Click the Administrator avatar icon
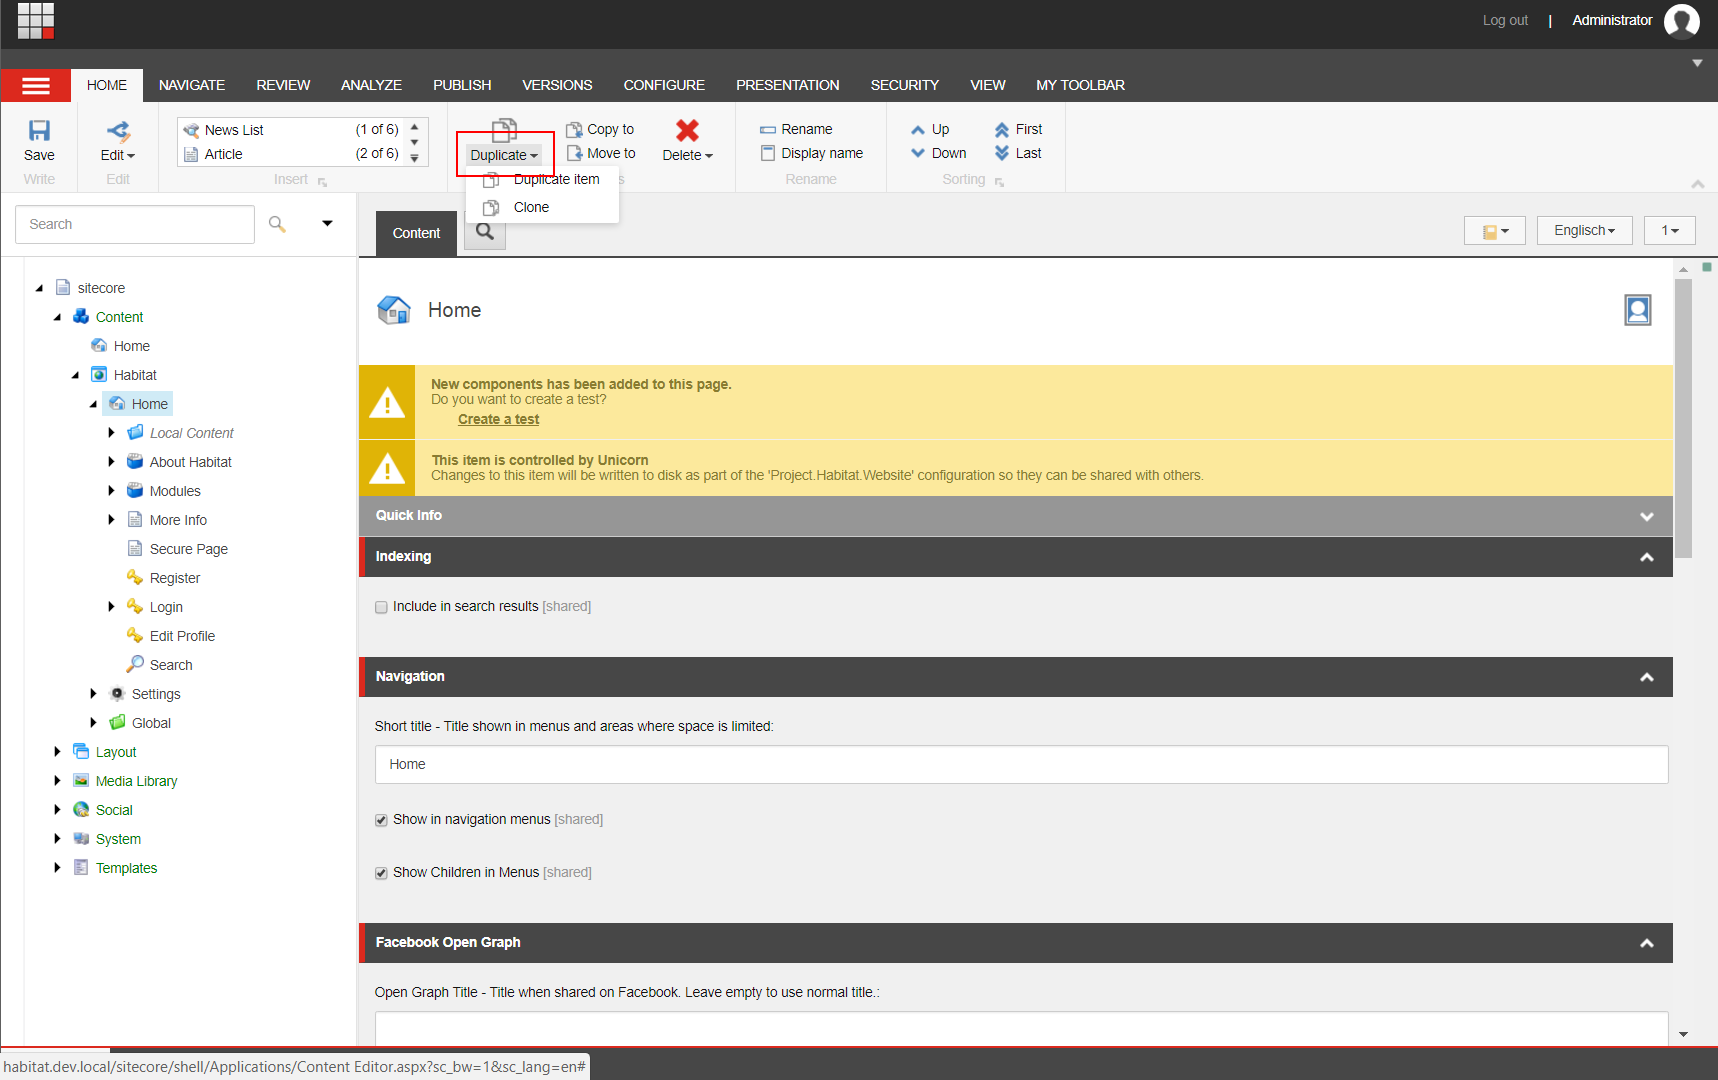The height and width of the screenshot is (1080, 1718). click(x=1681, y=20)
